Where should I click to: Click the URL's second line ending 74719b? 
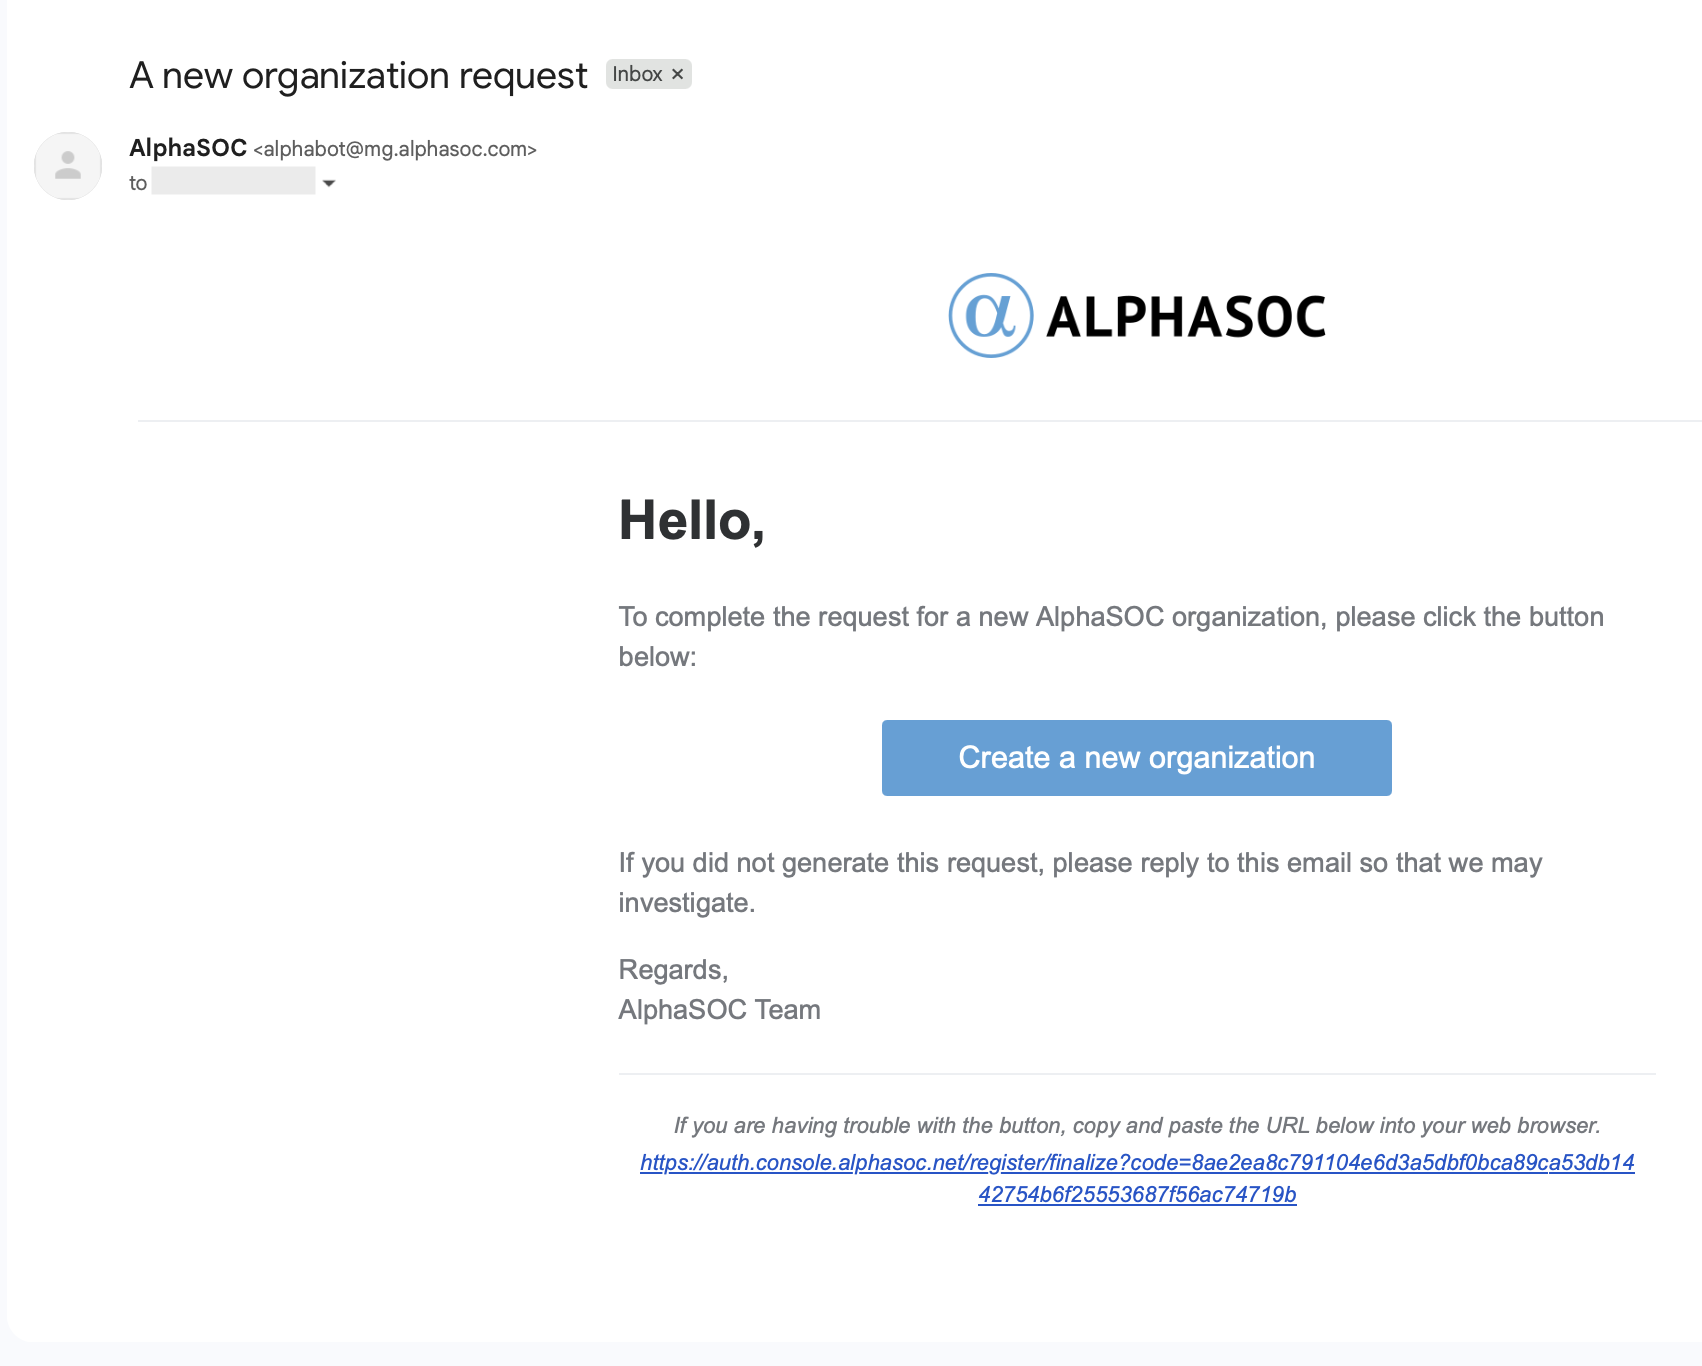pyautogui.click(x=1137, y=1194)
